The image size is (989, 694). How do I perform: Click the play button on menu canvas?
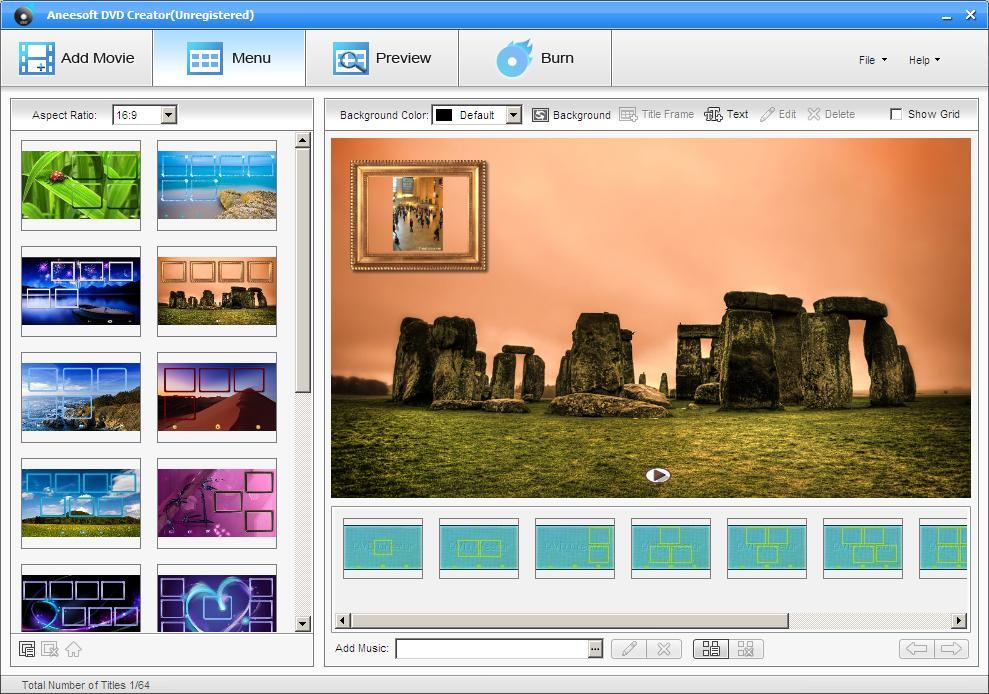658,475
